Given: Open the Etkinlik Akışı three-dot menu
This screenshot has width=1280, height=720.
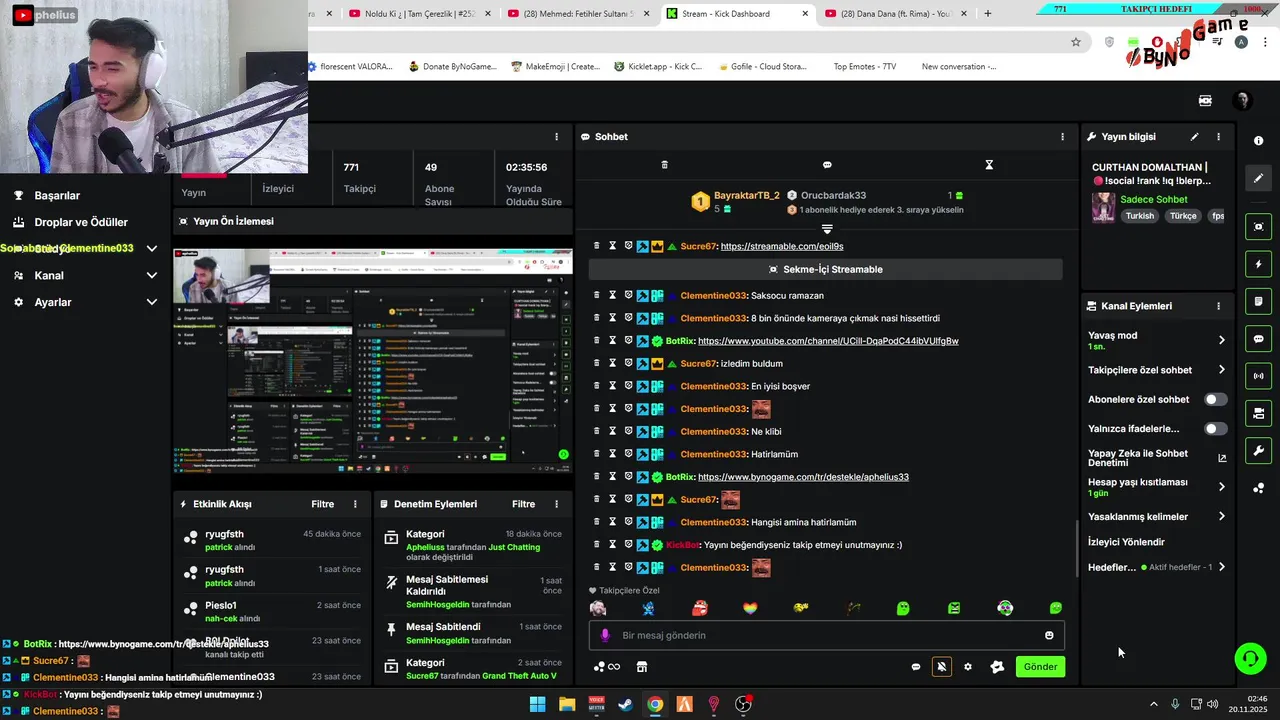Looking at the screenshot, I should [355, 504].
